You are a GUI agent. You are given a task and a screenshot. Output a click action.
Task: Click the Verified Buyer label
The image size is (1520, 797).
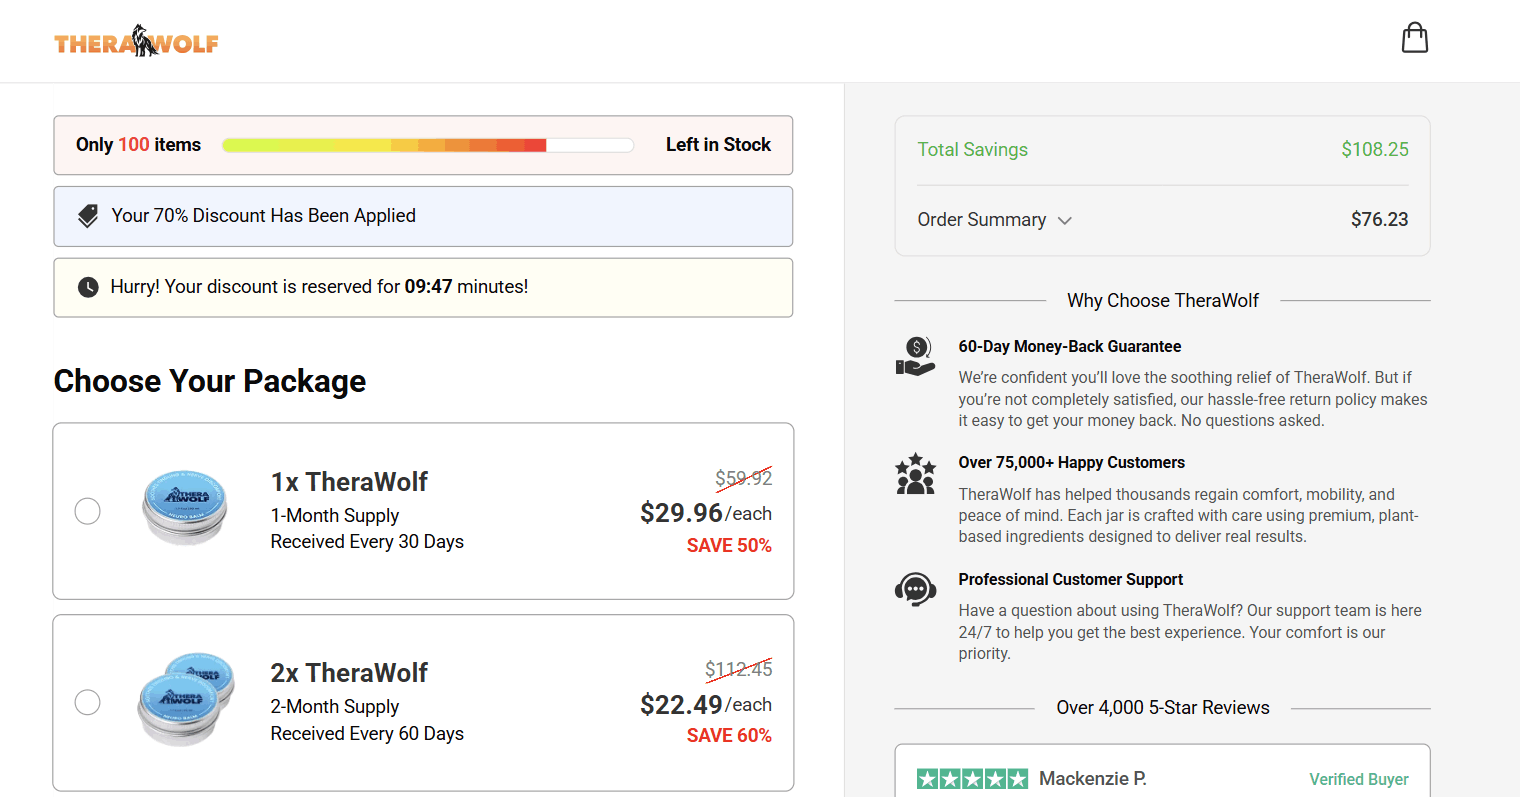[1359, 779]
